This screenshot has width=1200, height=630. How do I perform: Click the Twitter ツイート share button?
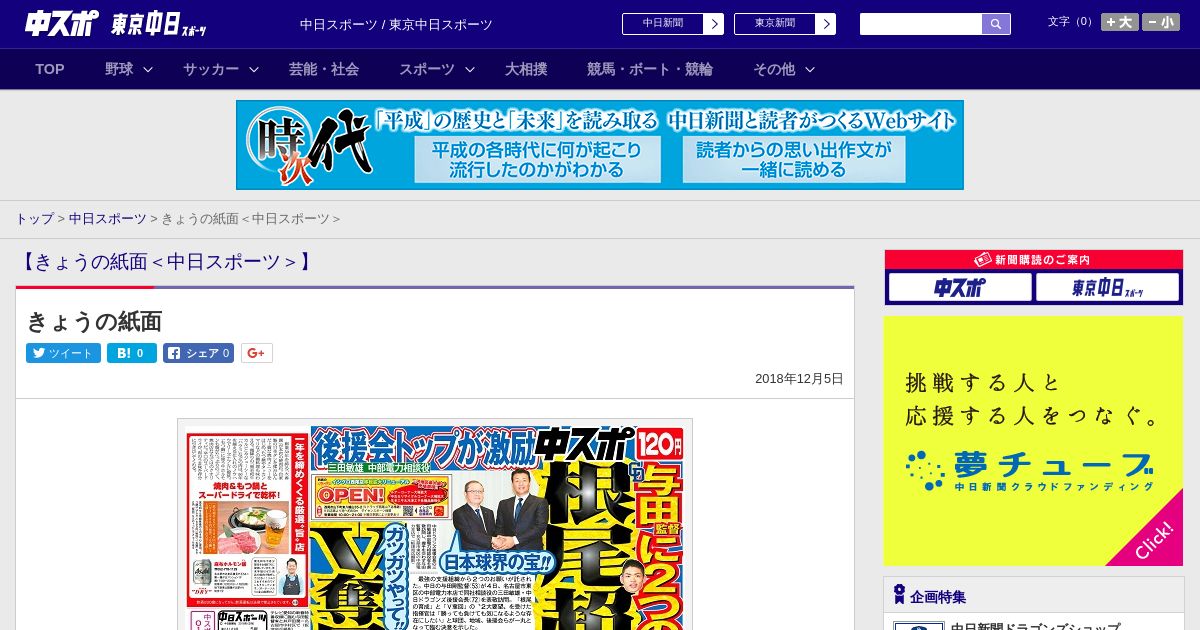tap(63, 353)
